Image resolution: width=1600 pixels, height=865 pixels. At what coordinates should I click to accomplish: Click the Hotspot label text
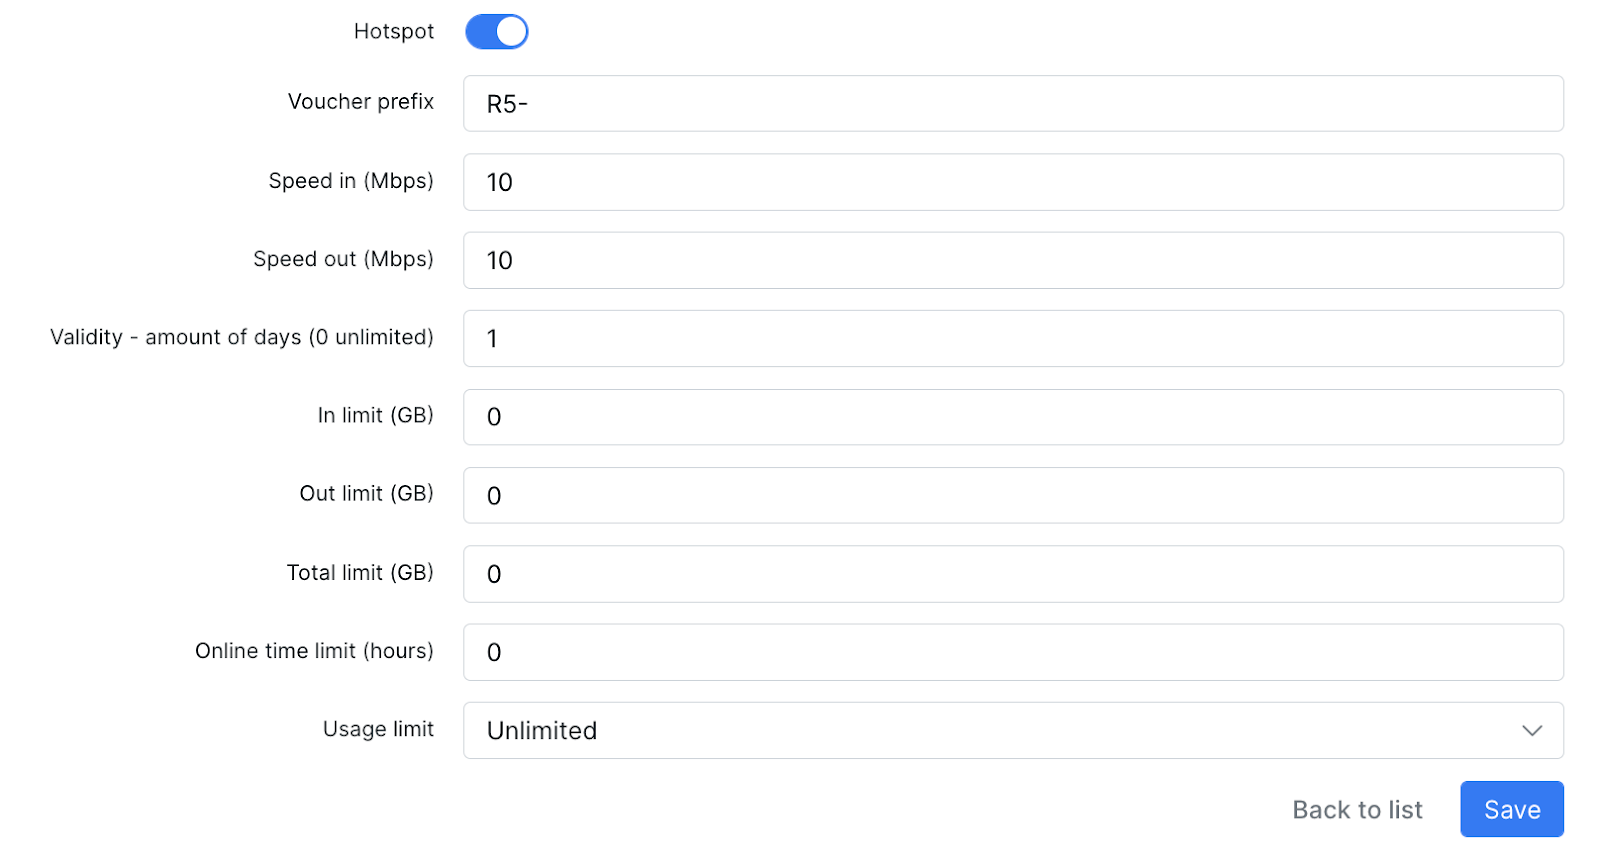click(393, 32)
